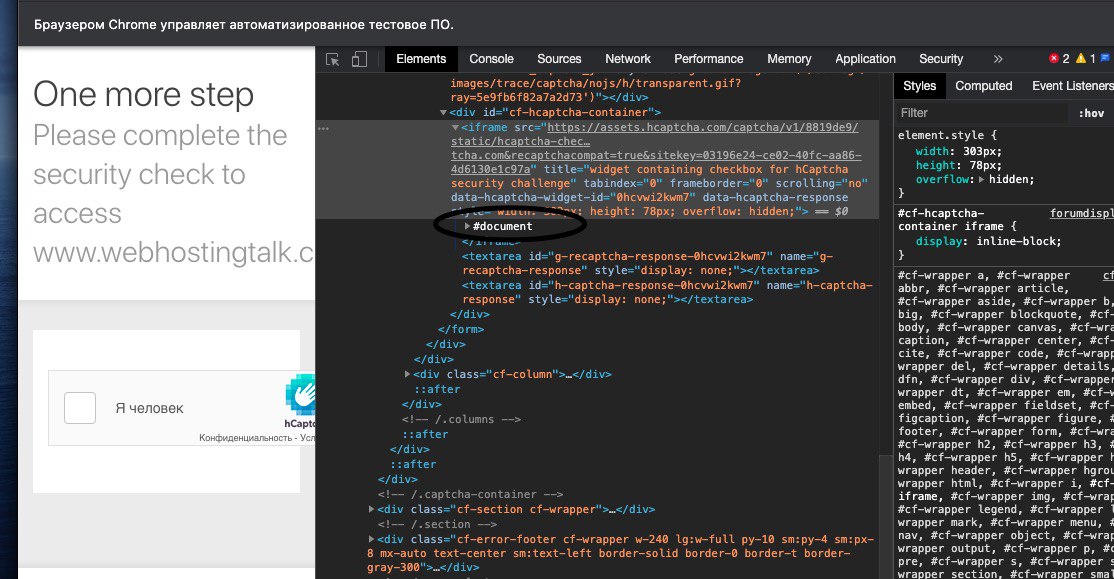The height and width of the screenshot is (579, 1114).
Task: Expand the cf-section cf-wrapper div node
Action: (x=372, y=509)
